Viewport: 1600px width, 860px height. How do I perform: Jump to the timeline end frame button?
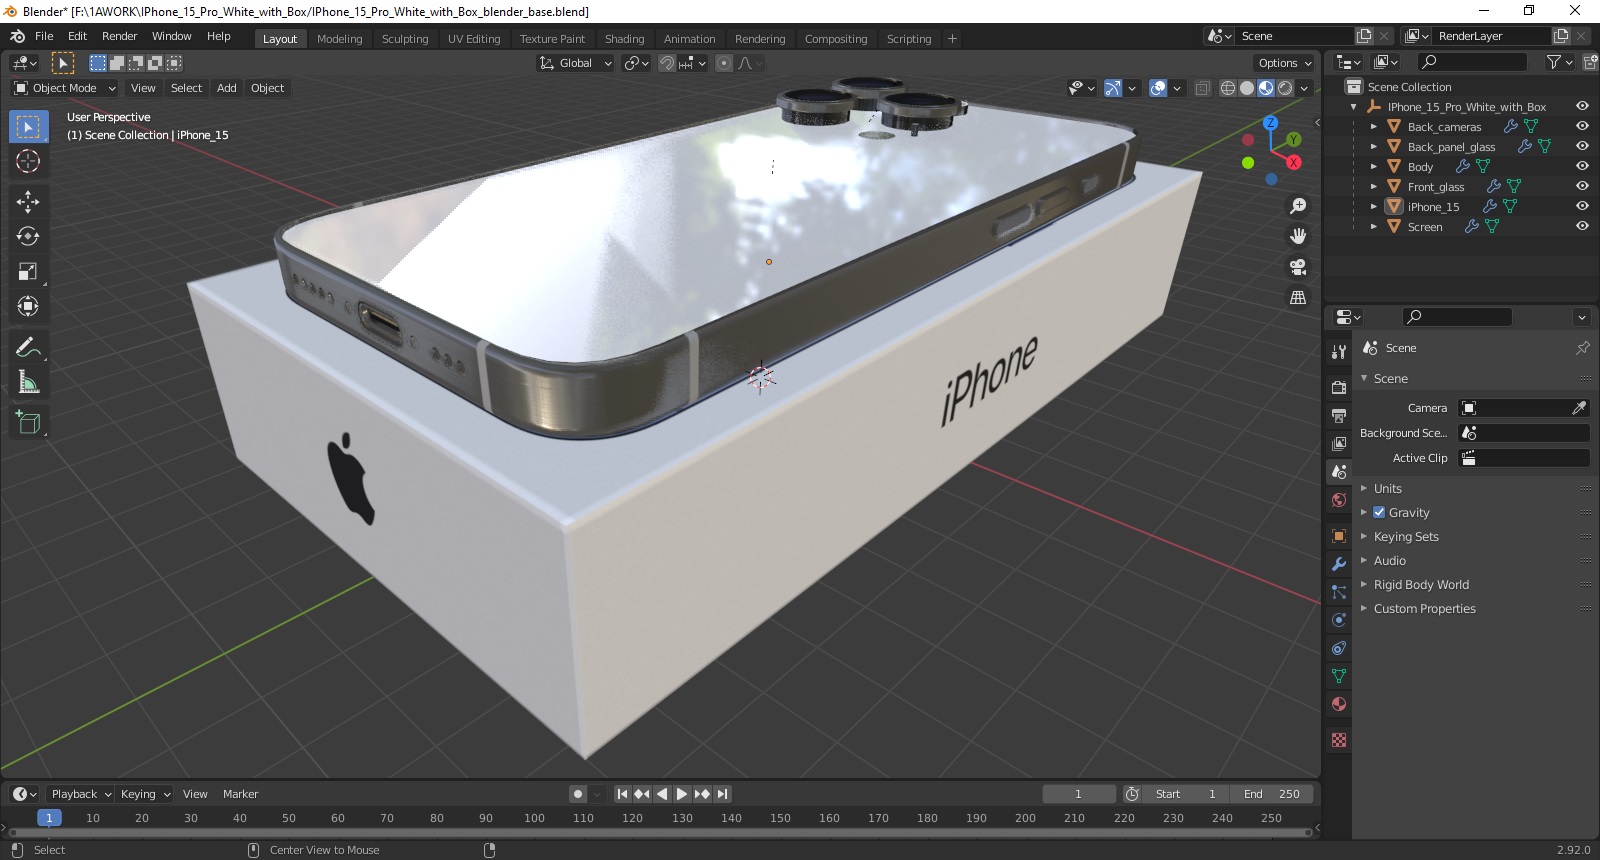pyautogui.click(x=722, y=794)
